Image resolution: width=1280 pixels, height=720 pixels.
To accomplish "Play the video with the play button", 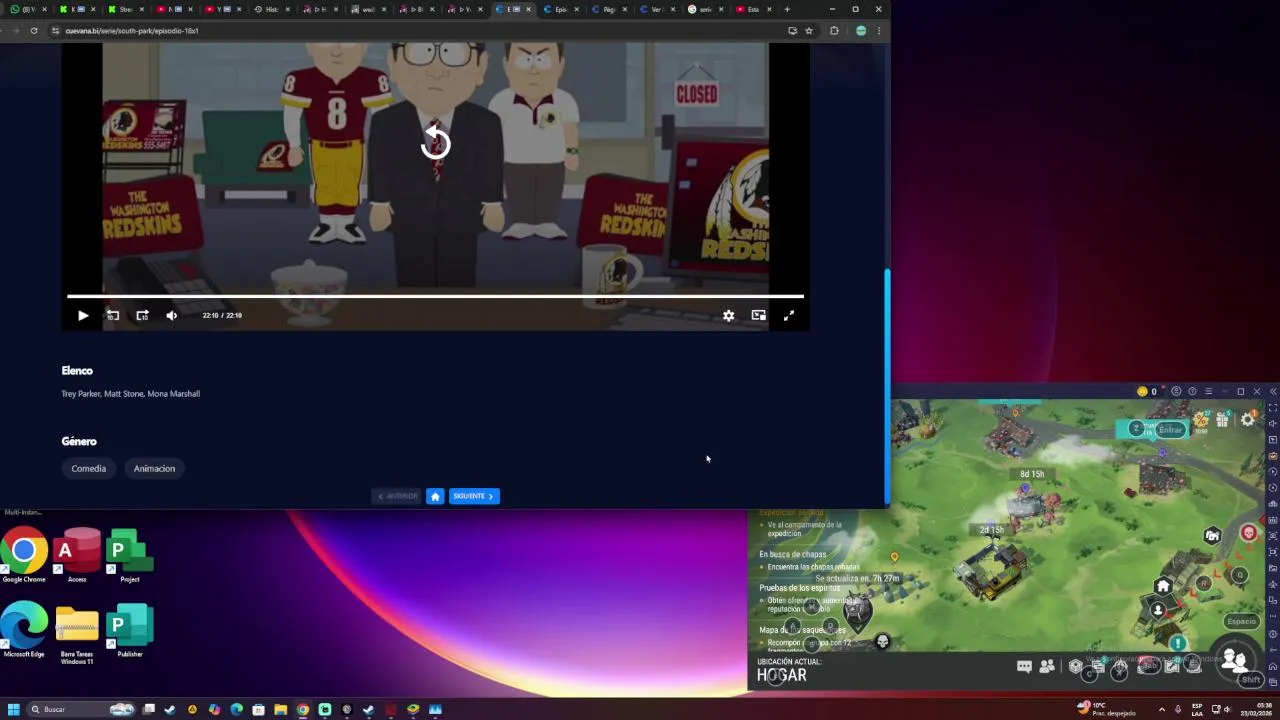I will (x=83, y=315).
